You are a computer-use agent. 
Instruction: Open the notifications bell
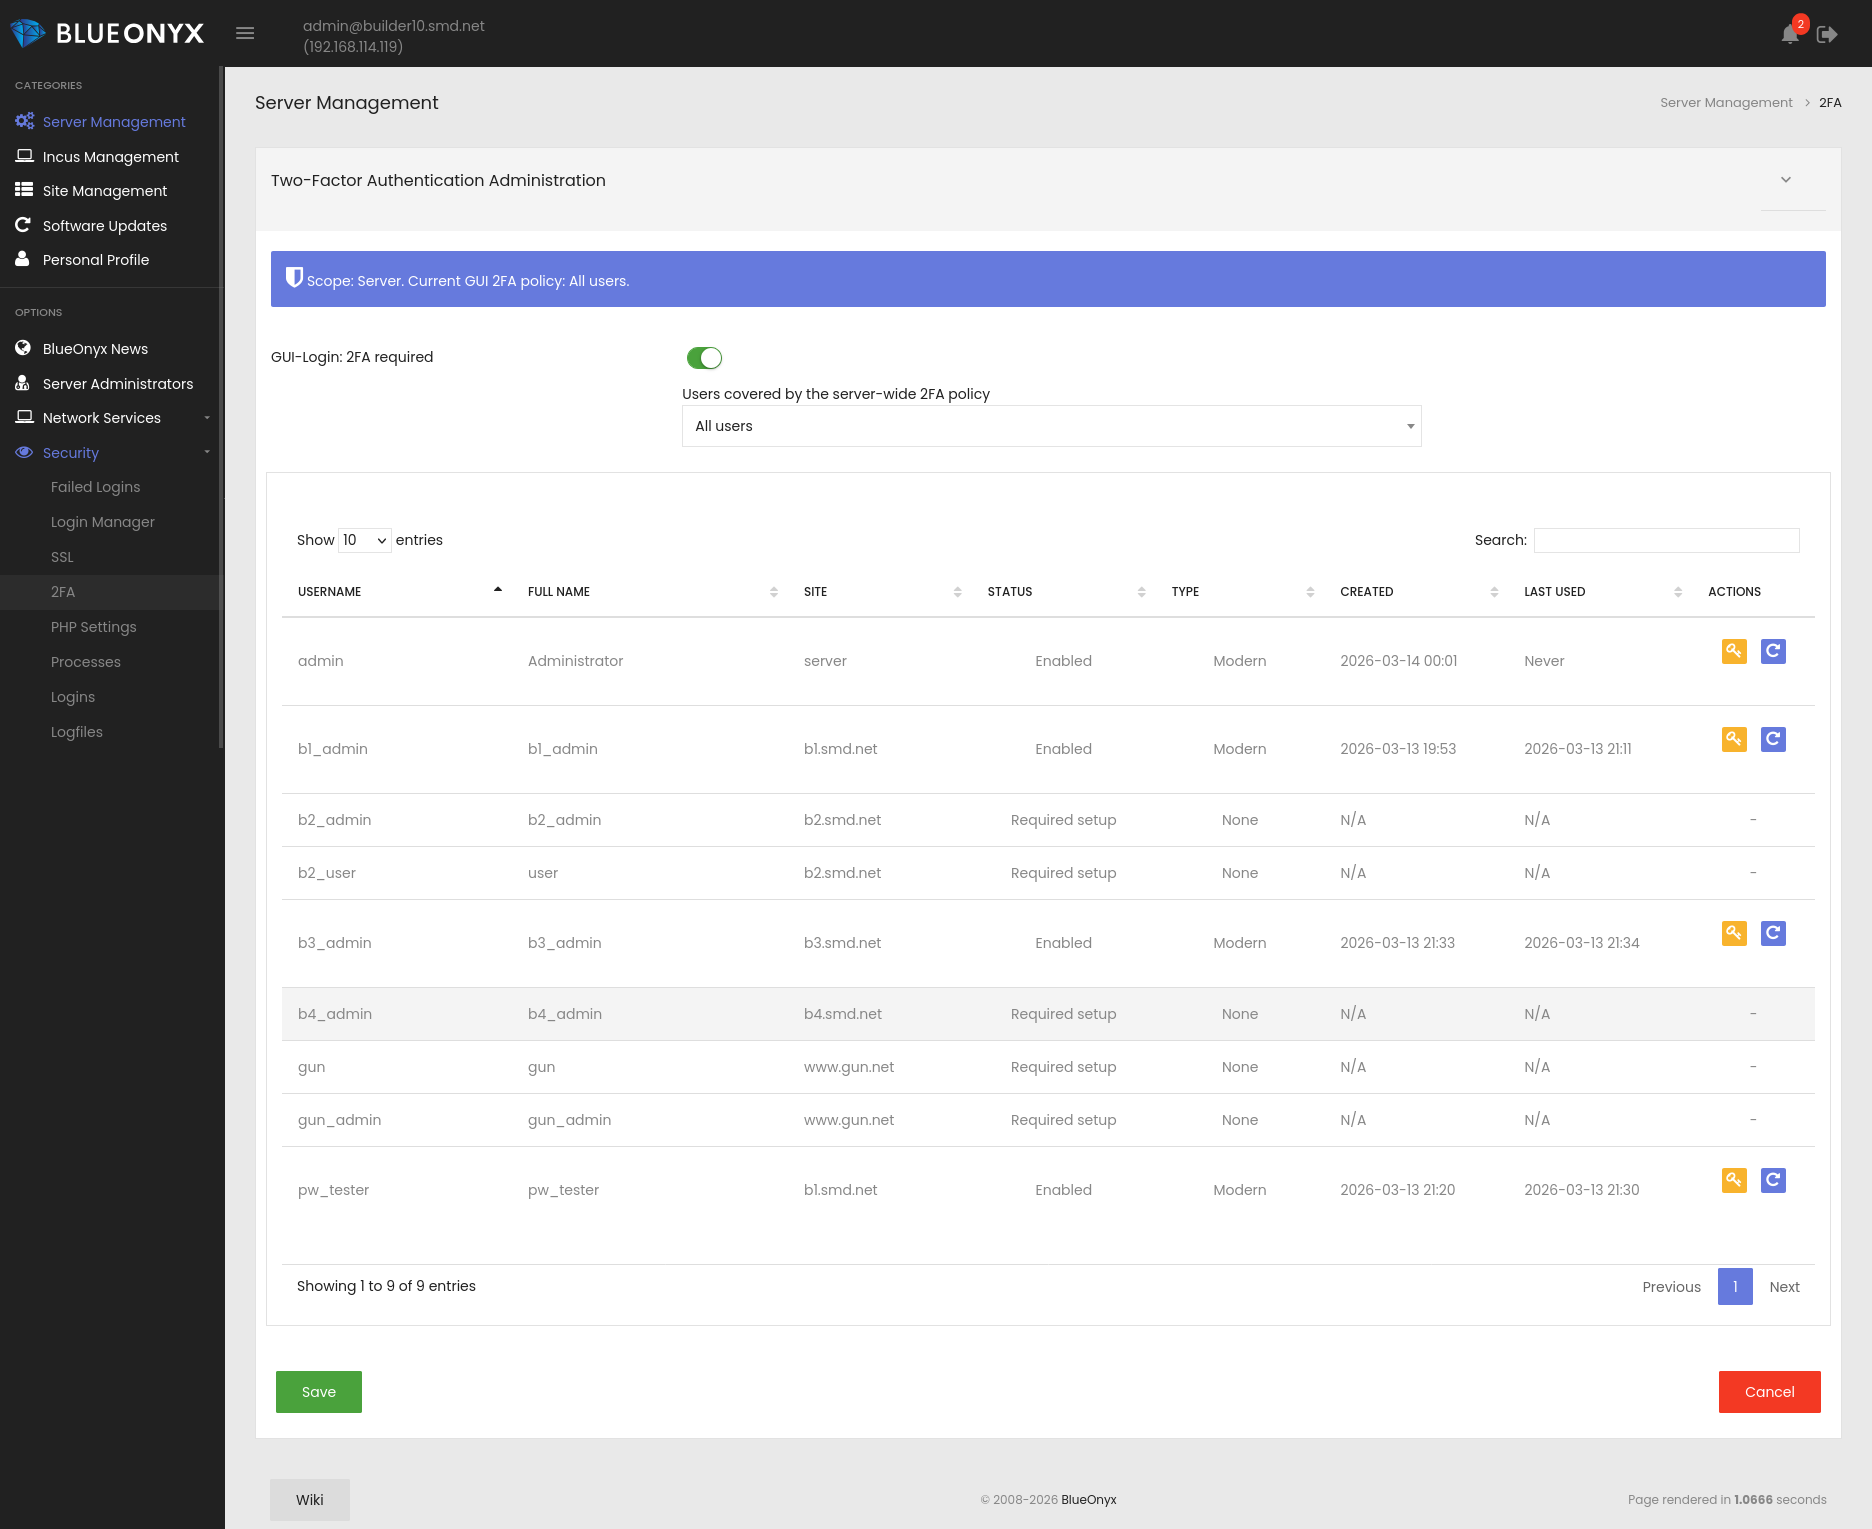click(x=1790, y=34)
